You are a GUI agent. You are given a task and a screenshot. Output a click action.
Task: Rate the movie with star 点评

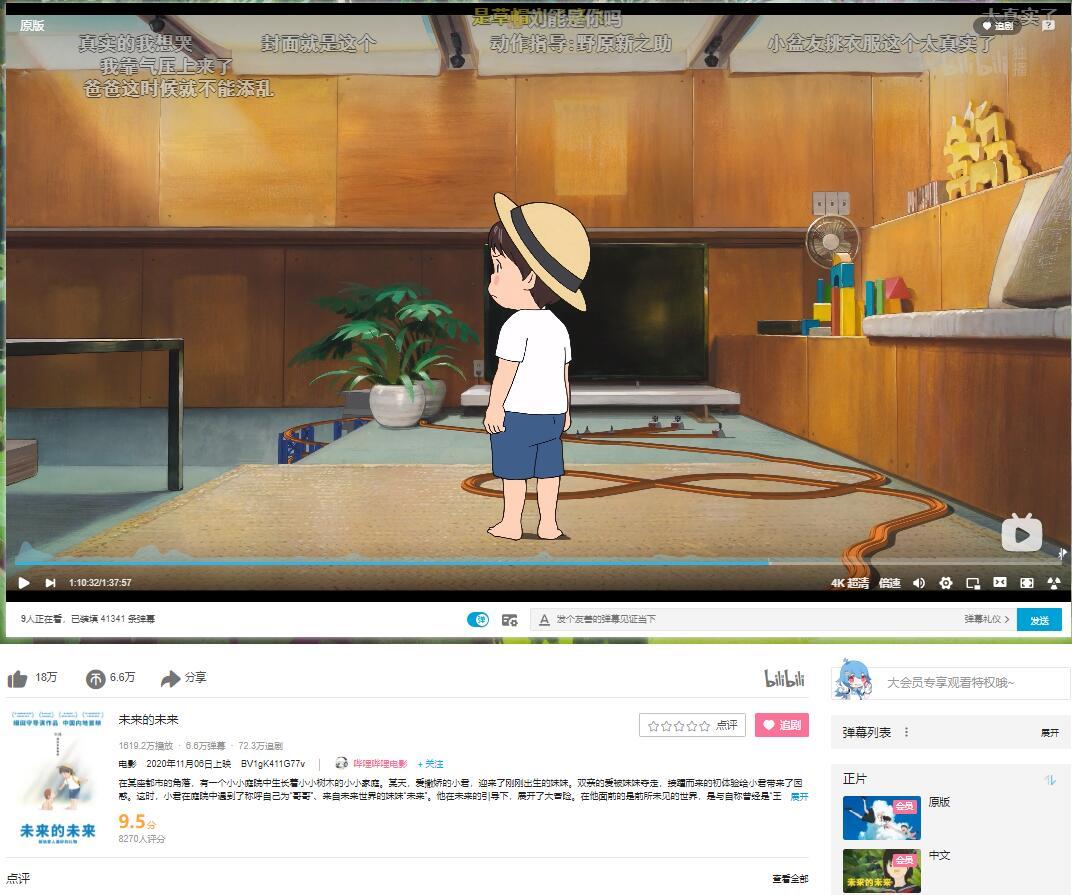coord(693,725)
